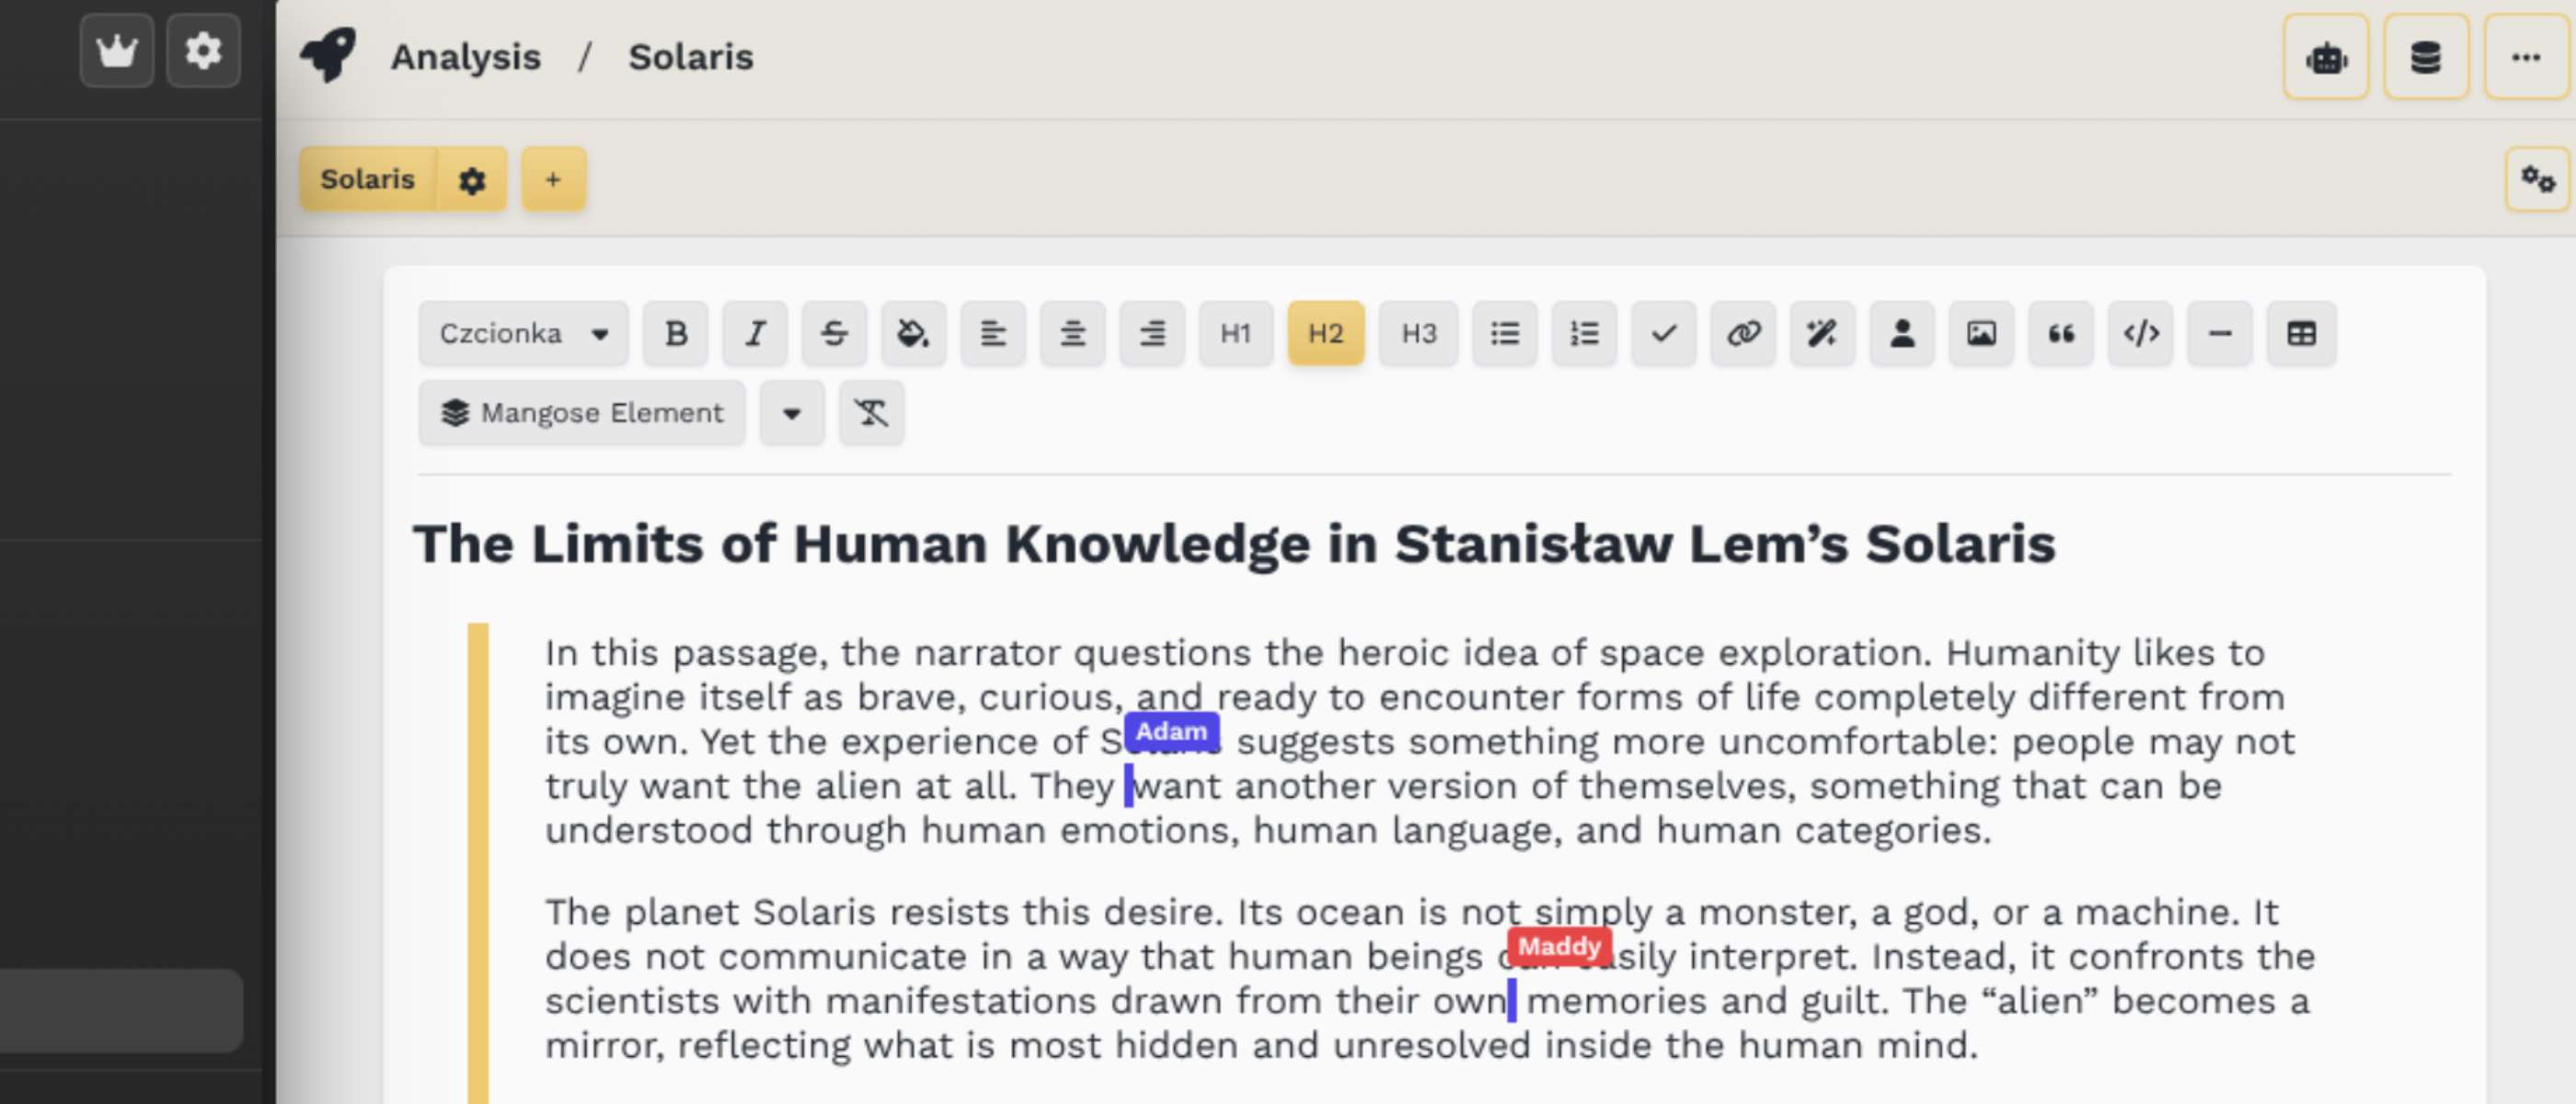Open the robot assistant icon button
The width and height of the screenshot is (2576, 1104).
click(2326, 57)
